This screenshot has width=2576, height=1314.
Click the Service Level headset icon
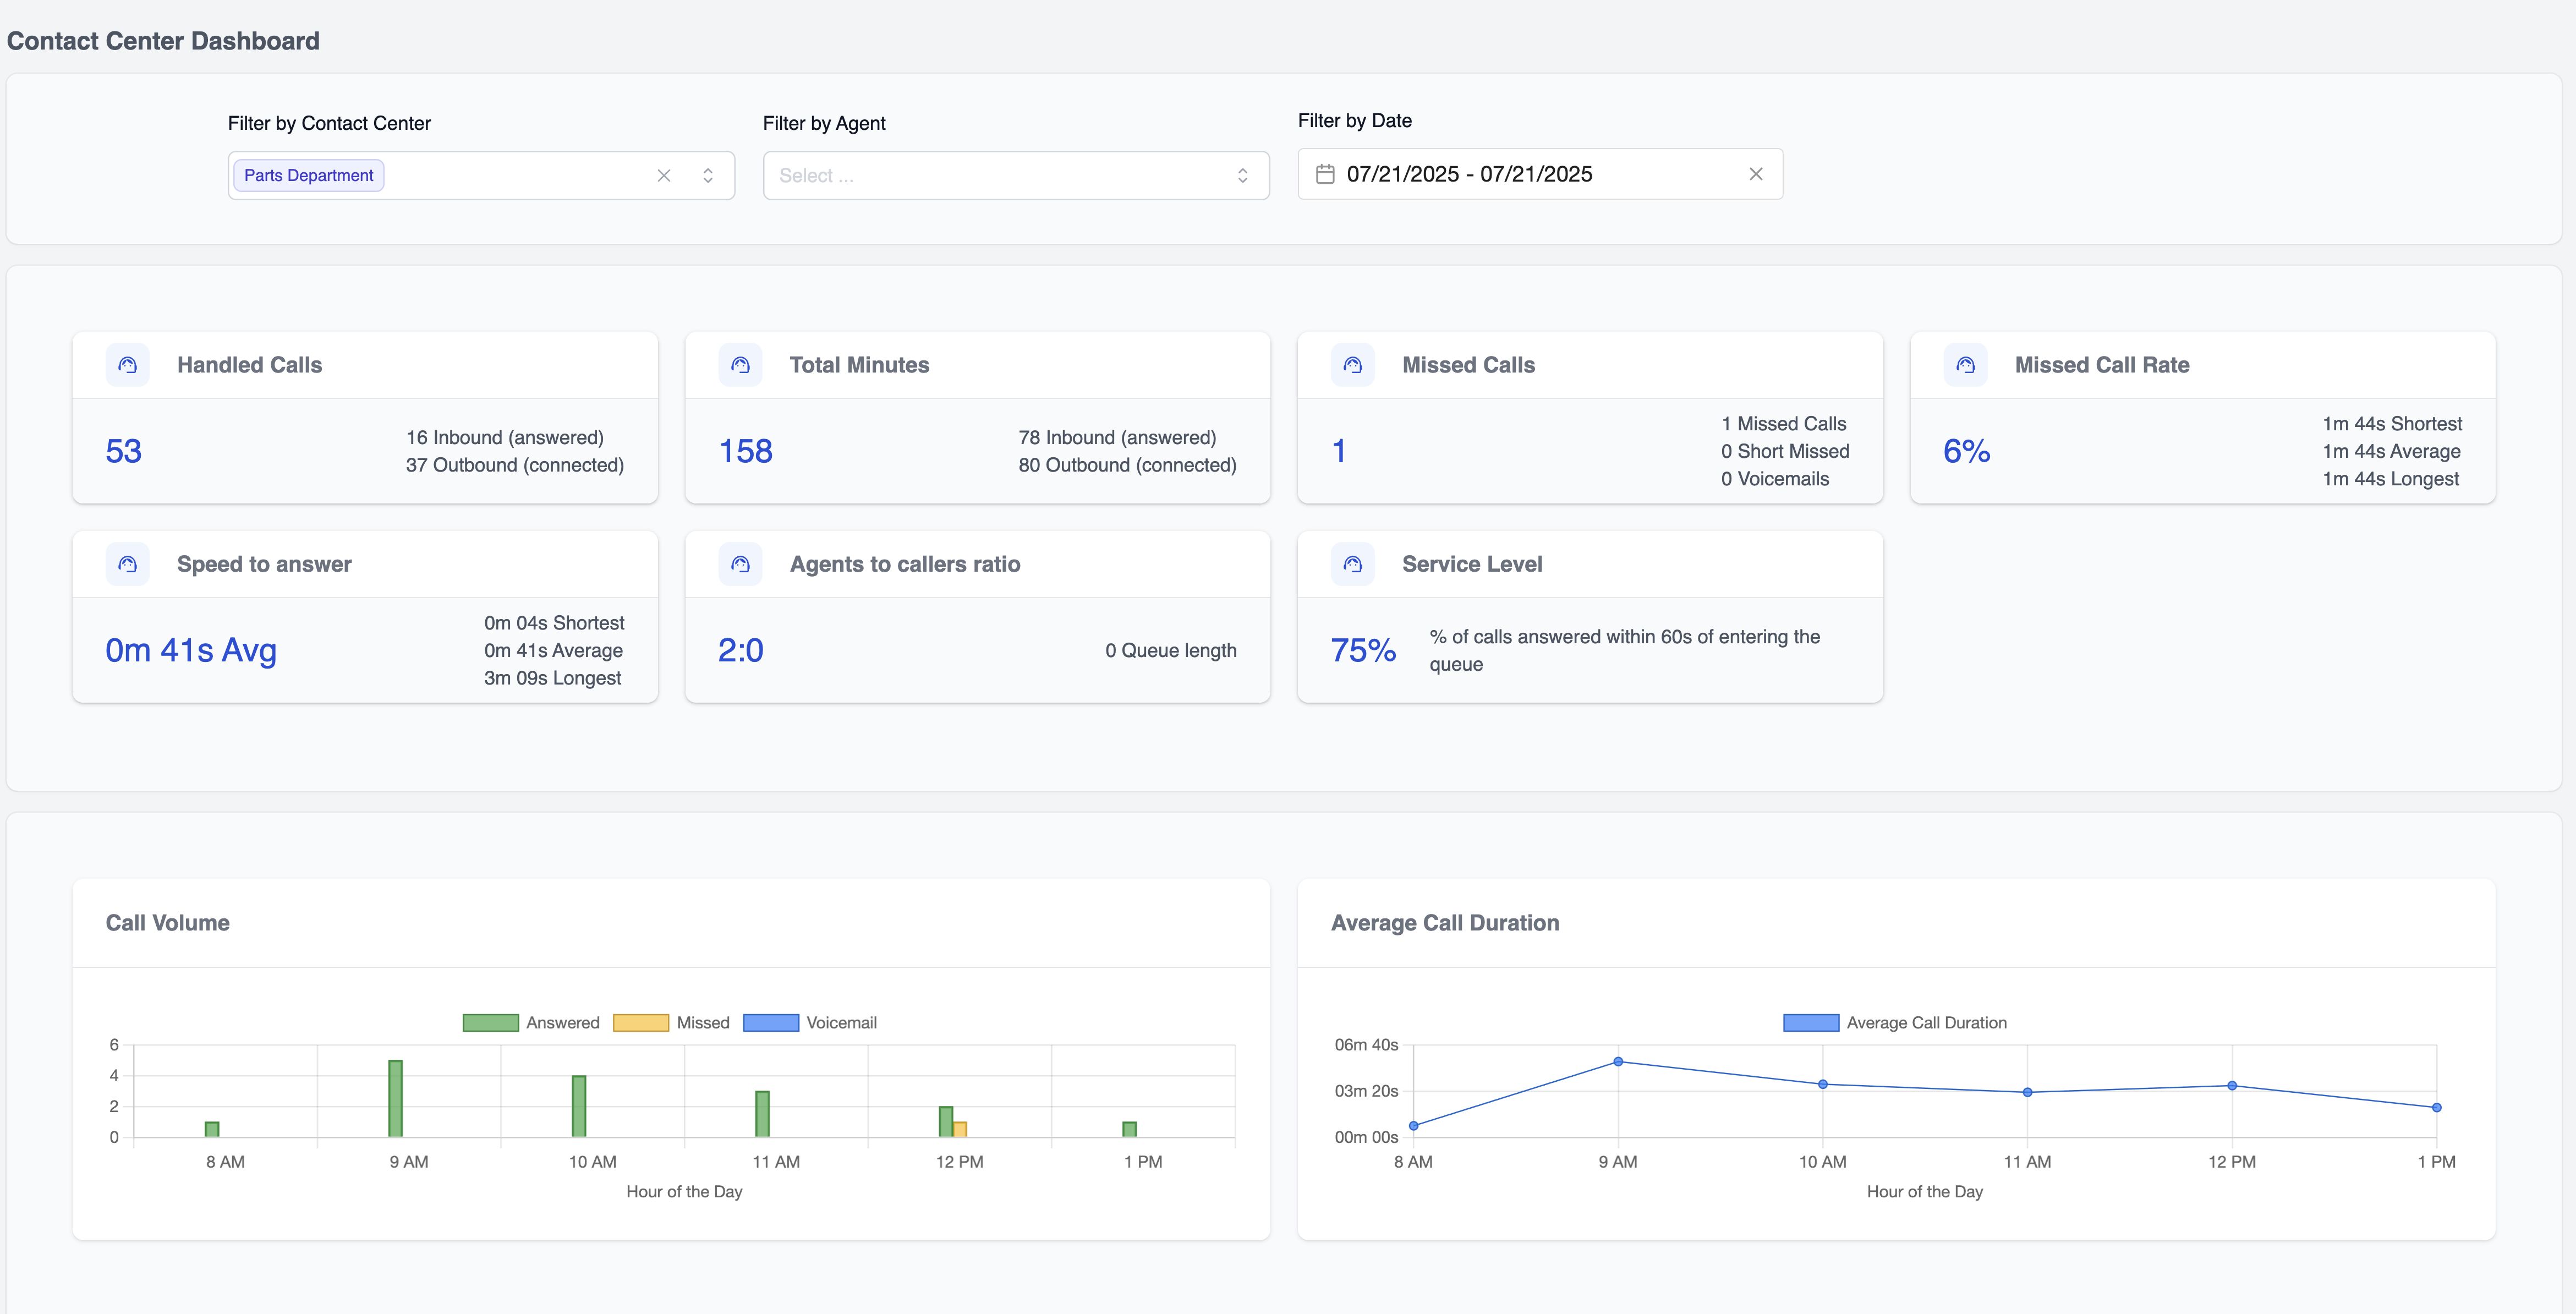tap(1353, 563)
